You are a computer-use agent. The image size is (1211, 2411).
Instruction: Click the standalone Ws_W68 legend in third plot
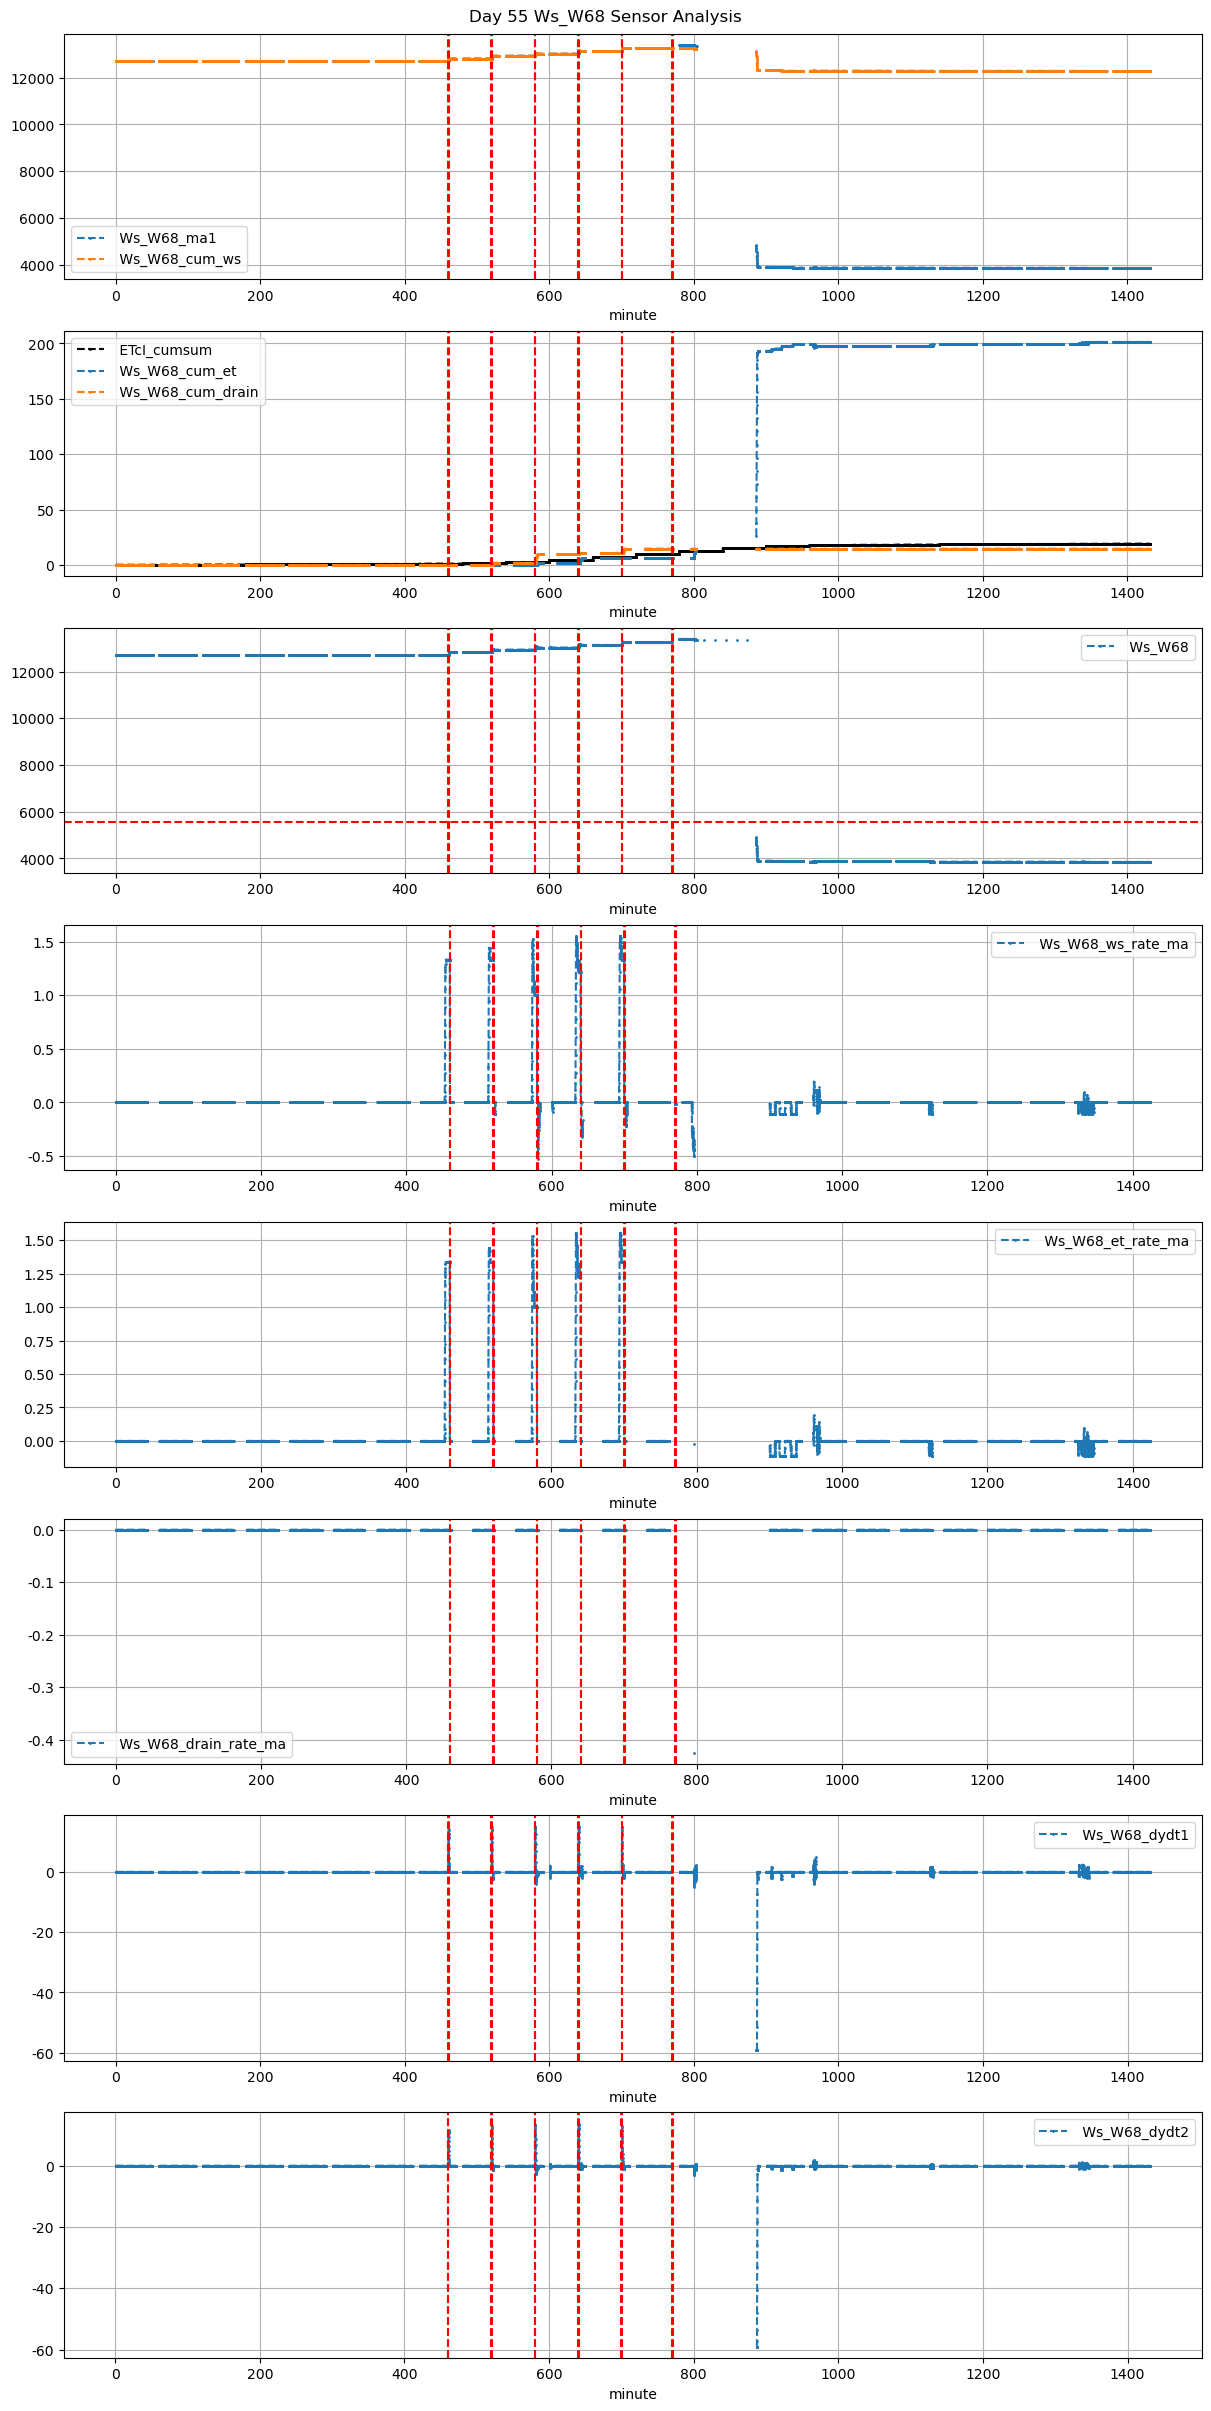1140,648
